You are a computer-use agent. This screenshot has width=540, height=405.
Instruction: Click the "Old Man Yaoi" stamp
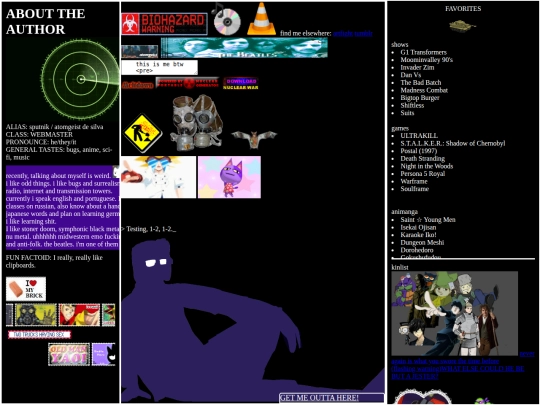[x=69, y=354]
